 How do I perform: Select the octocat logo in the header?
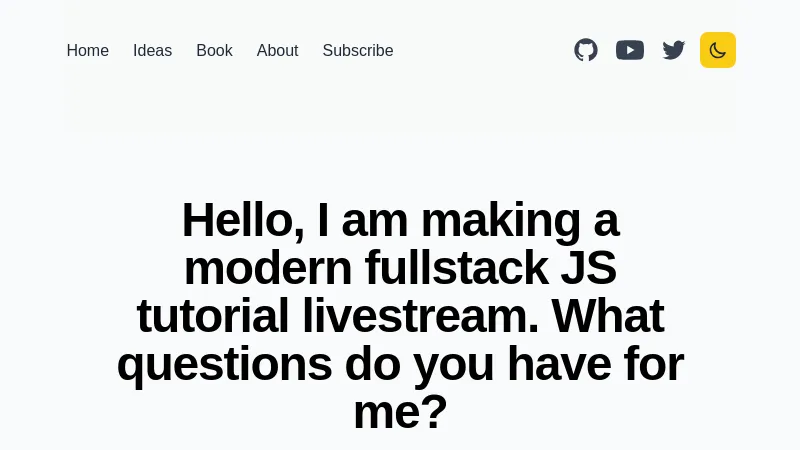click(586, 50)
